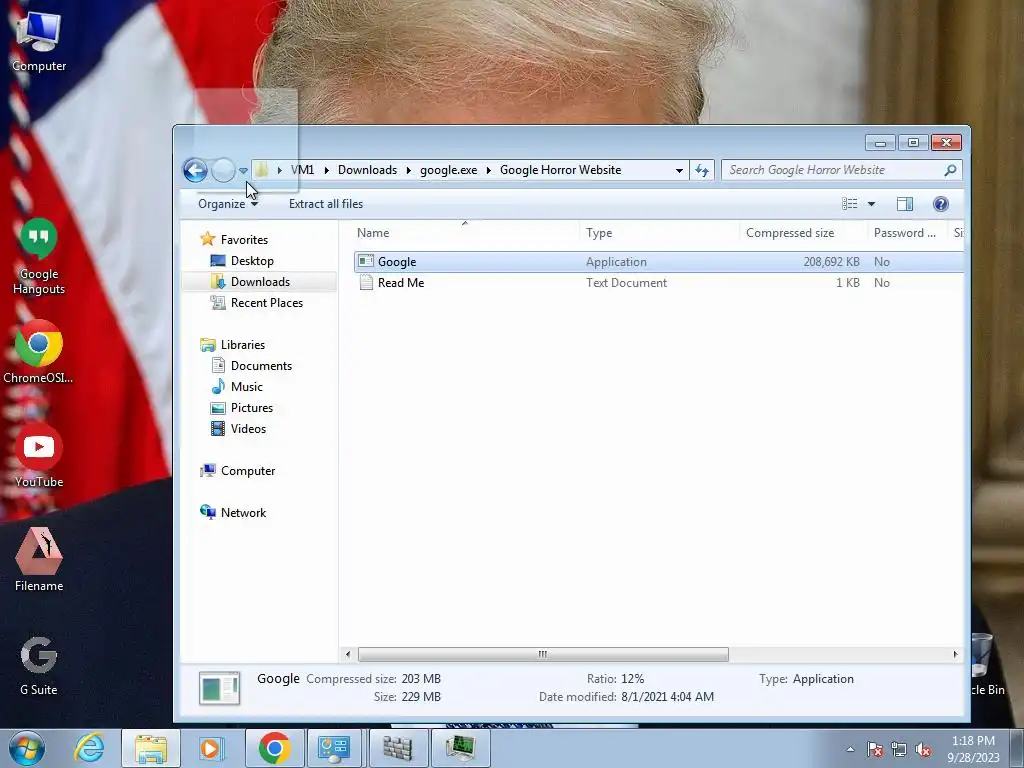
Task: Select Favorites in navigation pane
Action: 244,240
